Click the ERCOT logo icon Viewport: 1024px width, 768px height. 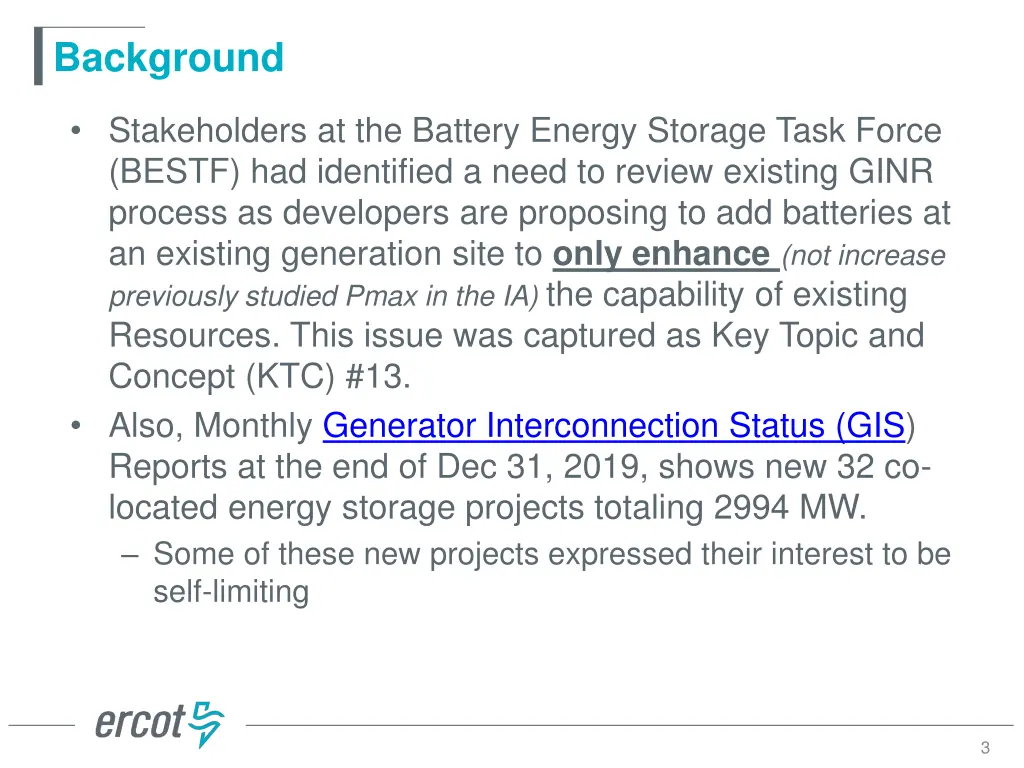160,724
